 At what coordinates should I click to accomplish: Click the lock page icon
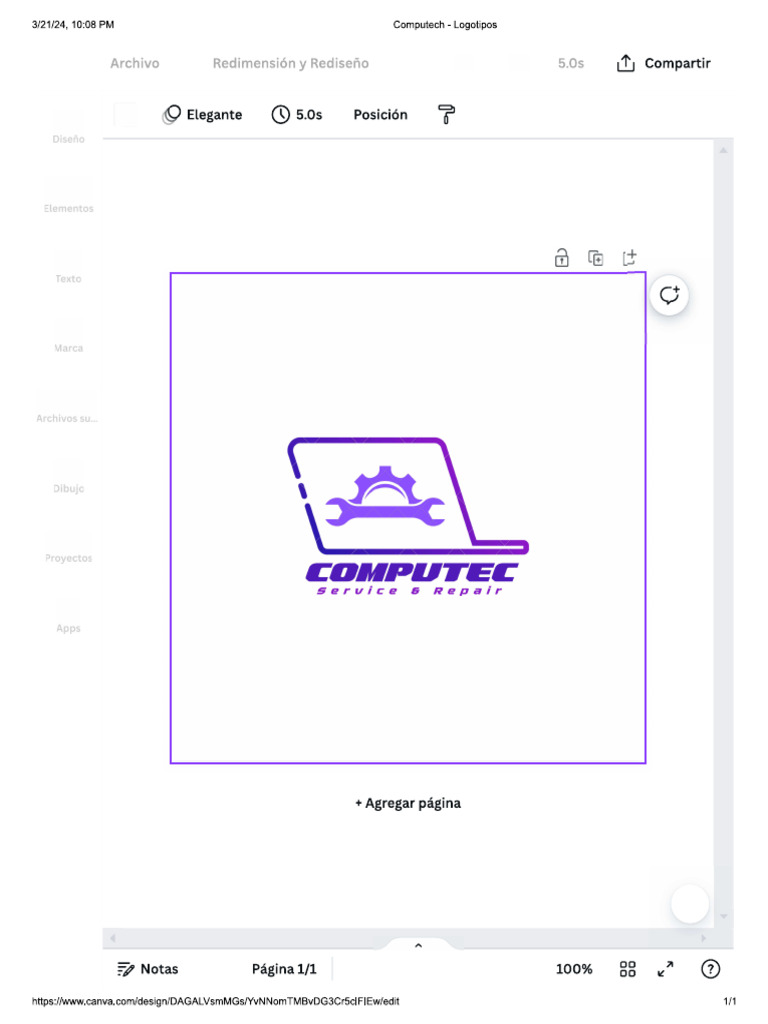pos(562,258)
